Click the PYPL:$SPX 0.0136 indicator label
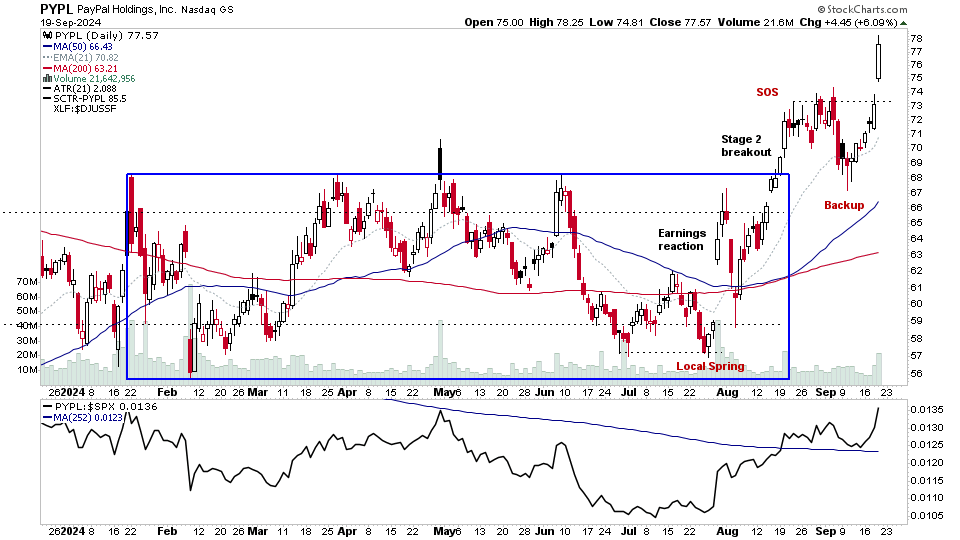Image resolution: width=960 pixels, height=540 pixels. coord(106,407)
